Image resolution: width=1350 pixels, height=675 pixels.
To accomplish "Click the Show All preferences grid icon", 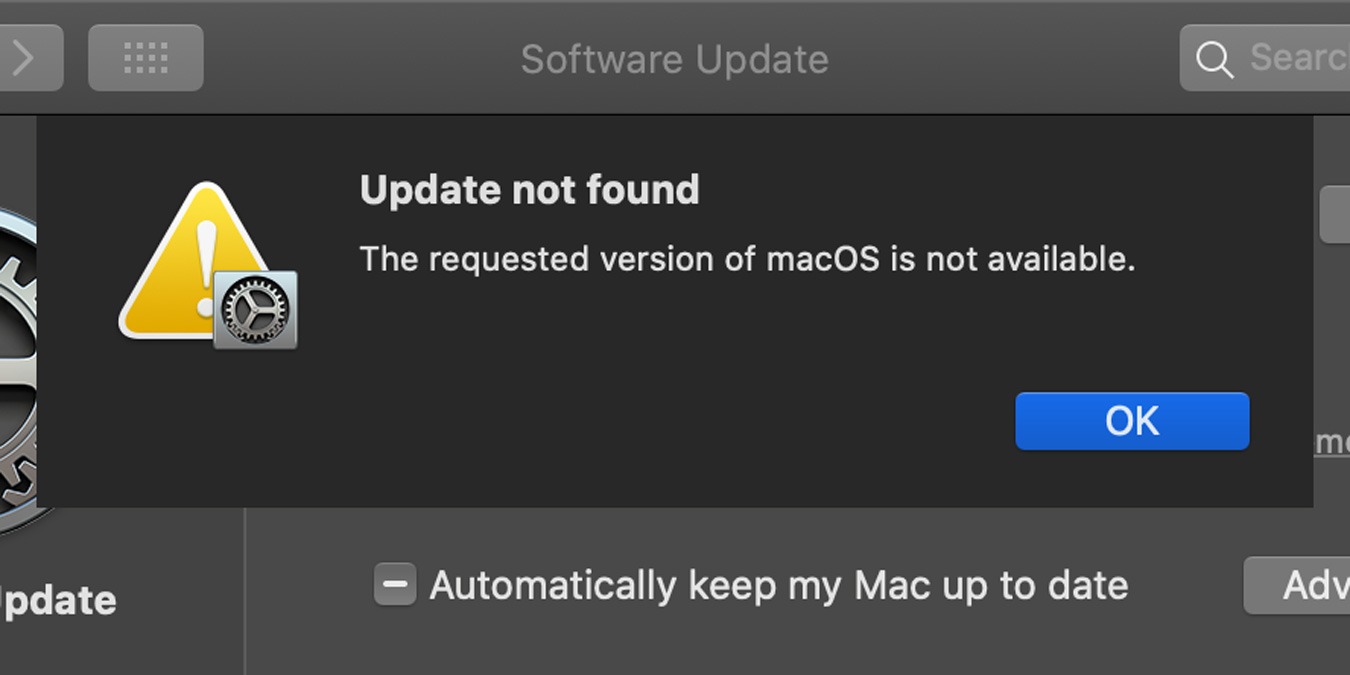I will [145, 57].
